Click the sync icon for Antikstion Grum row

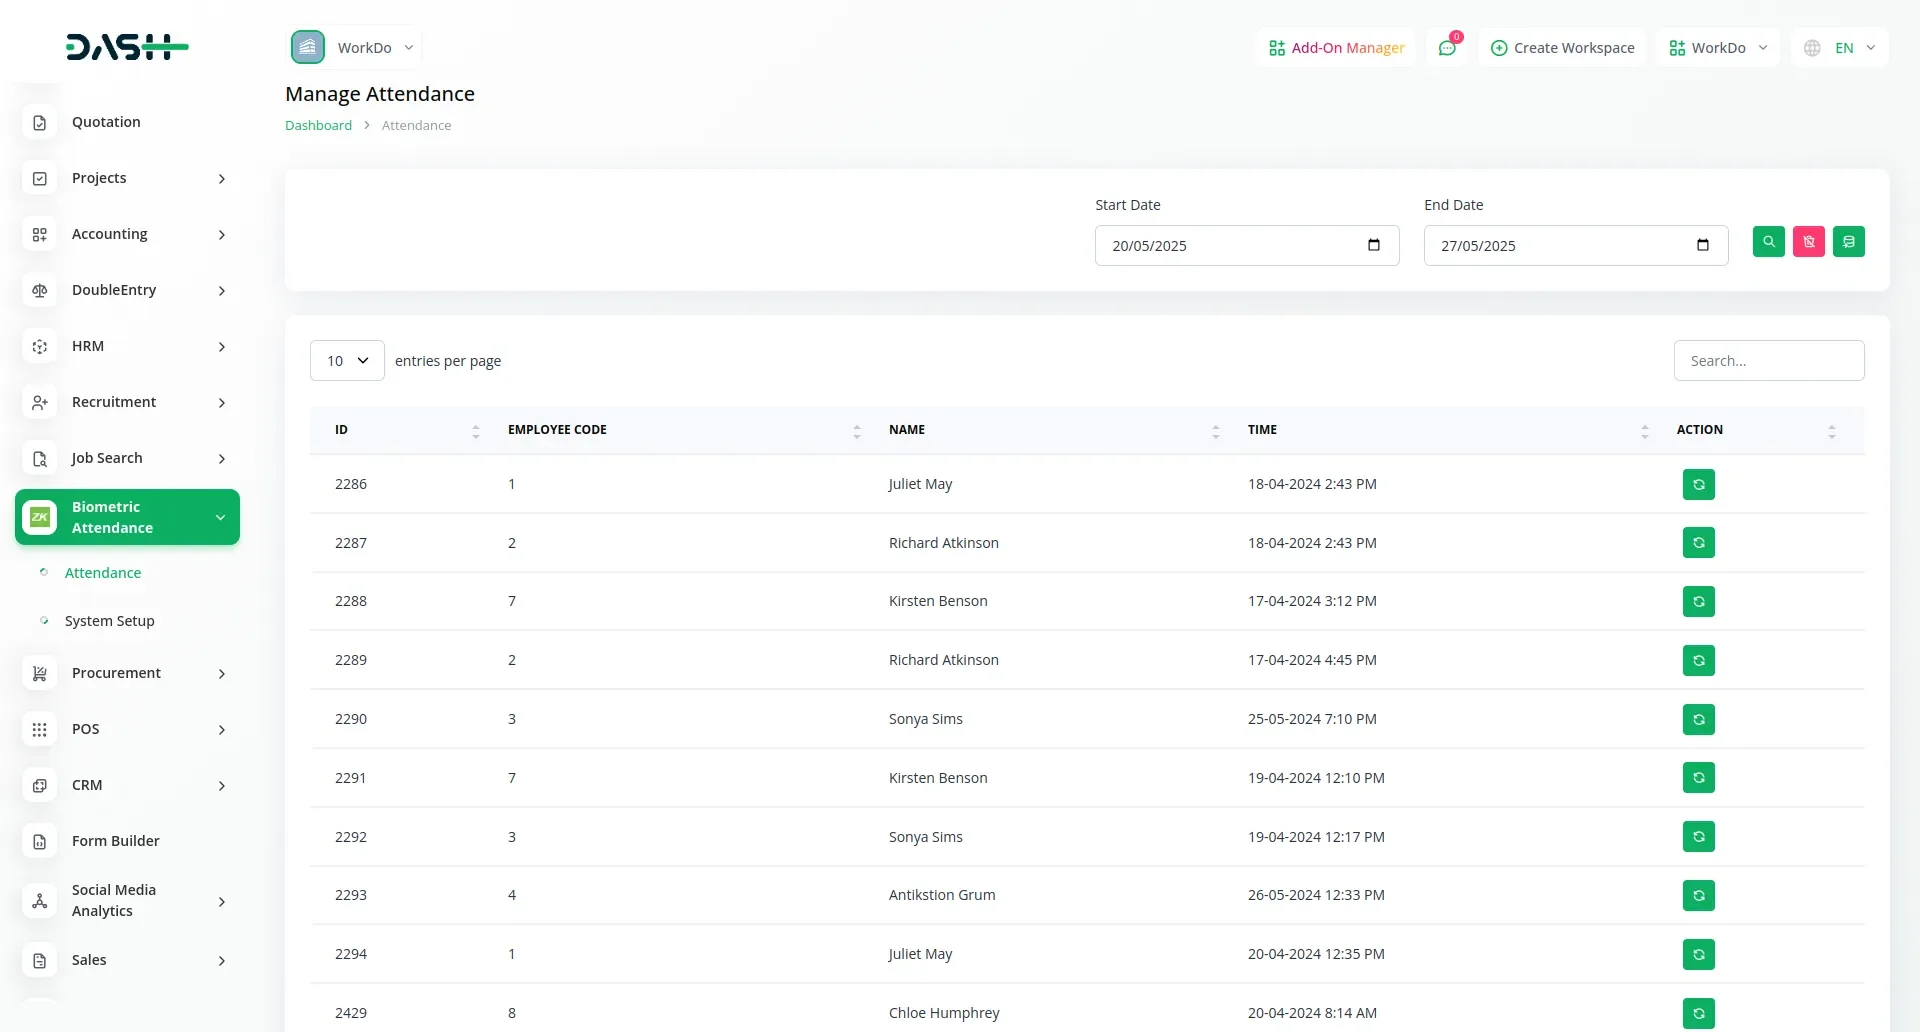pyautogui.click(x=1698, y=896)
